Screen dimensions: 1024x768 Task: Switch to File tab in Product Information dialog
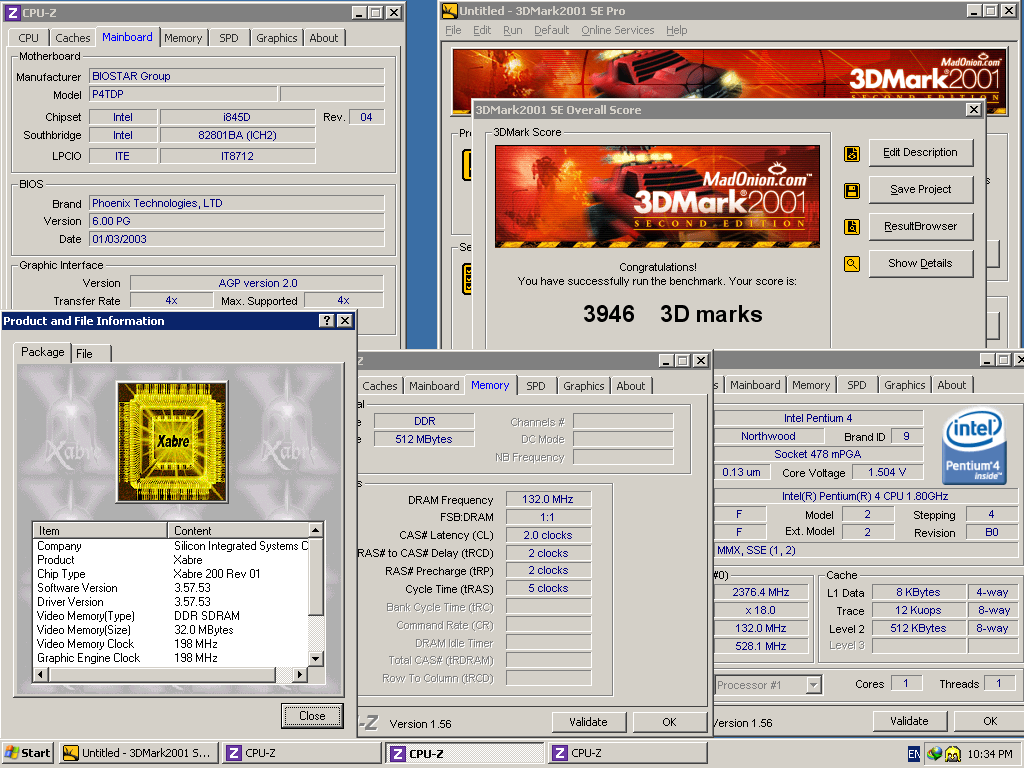[91, 353]
